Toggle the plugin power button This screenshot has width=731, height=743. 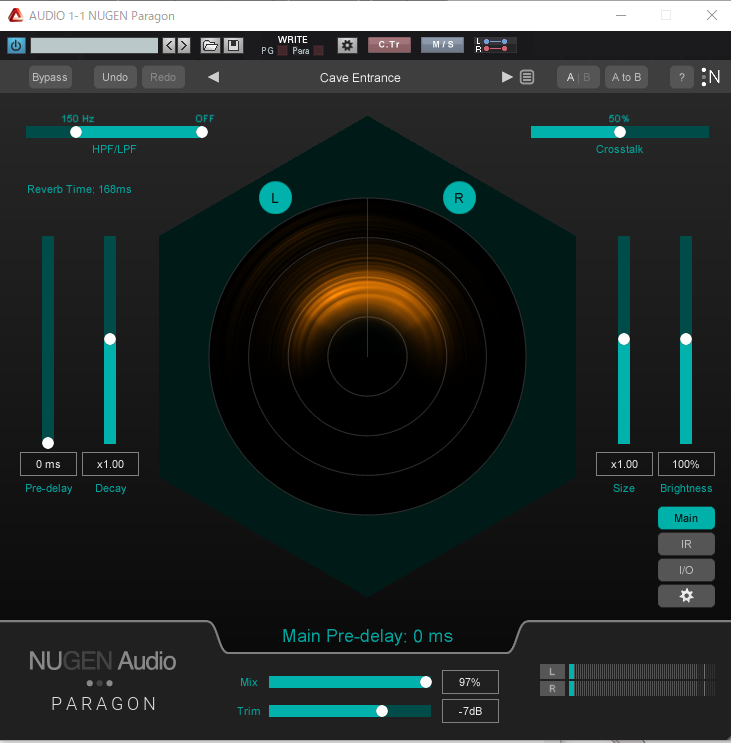16,45
